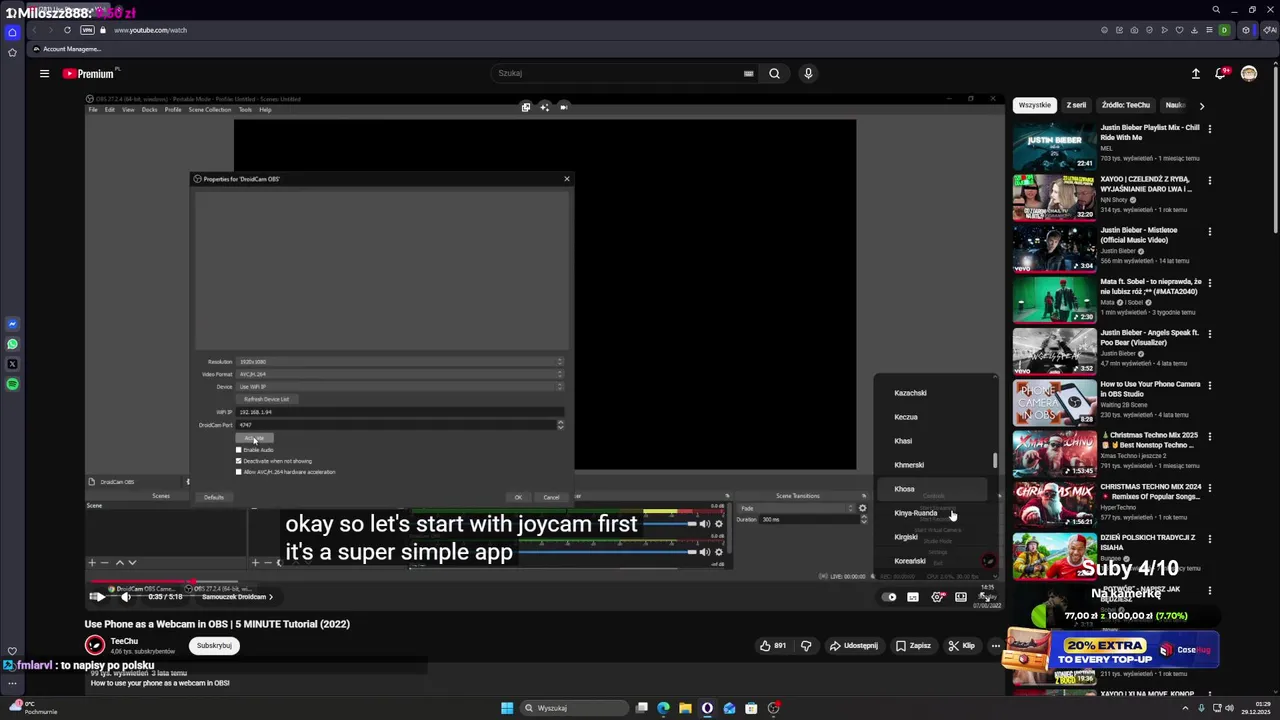Image resolution: width=1280 pixels, height=720 pixels.
Task: Select Z serii filter chip
Action: (x=1076, y=105)
